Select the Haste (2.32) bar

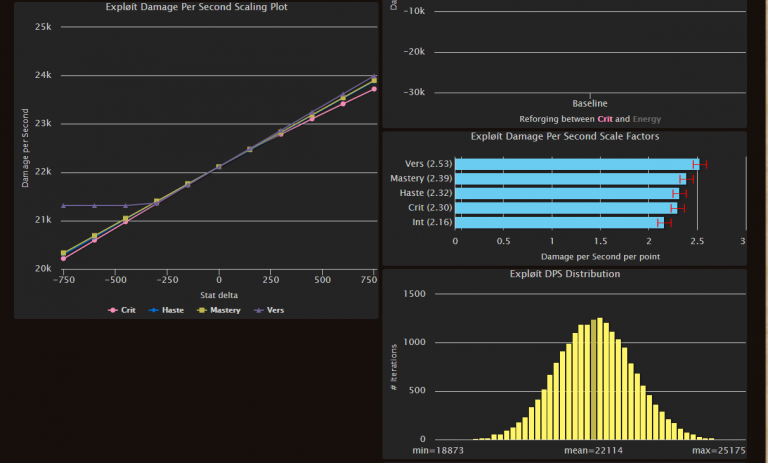coord(565,193)
